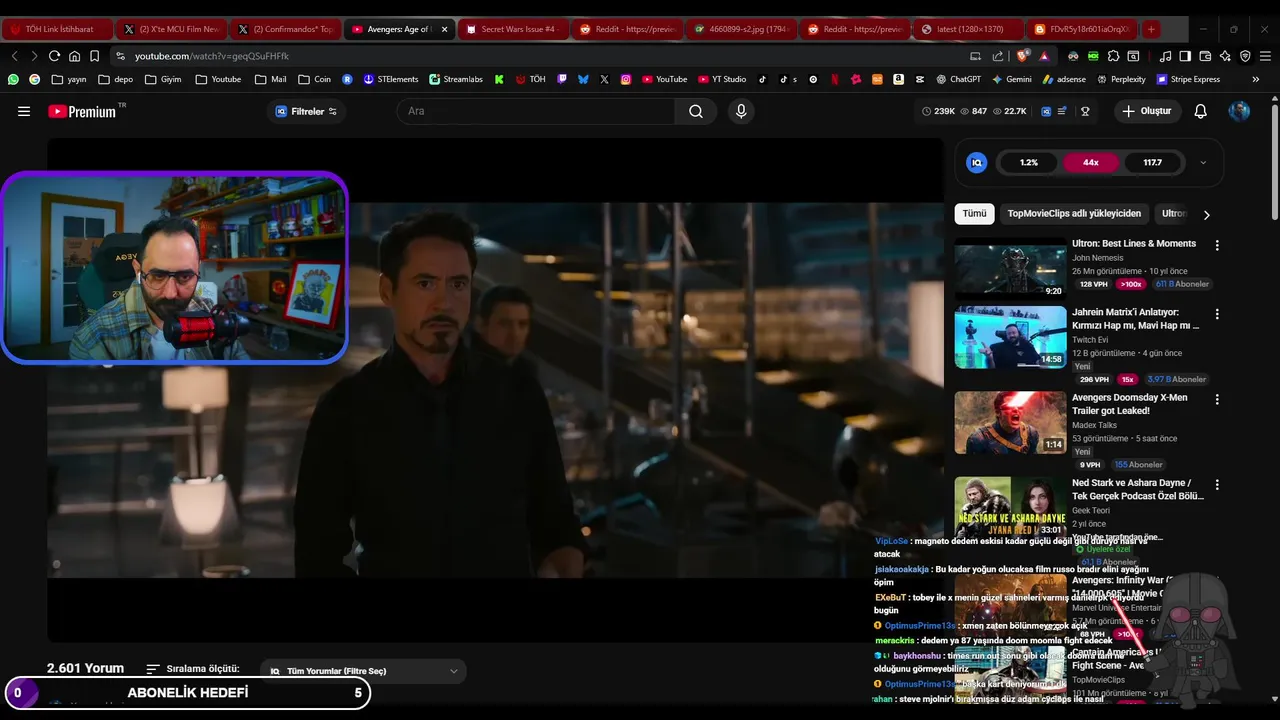Expand the vidIQ stats panel chevron

(1203, 162)
